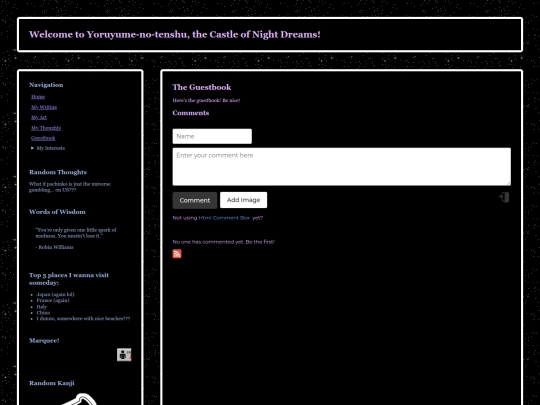Image resolution: width=540 pixels, height=405 pixels.
Task: Open the Home navigation link
Action: pos(38,97)
